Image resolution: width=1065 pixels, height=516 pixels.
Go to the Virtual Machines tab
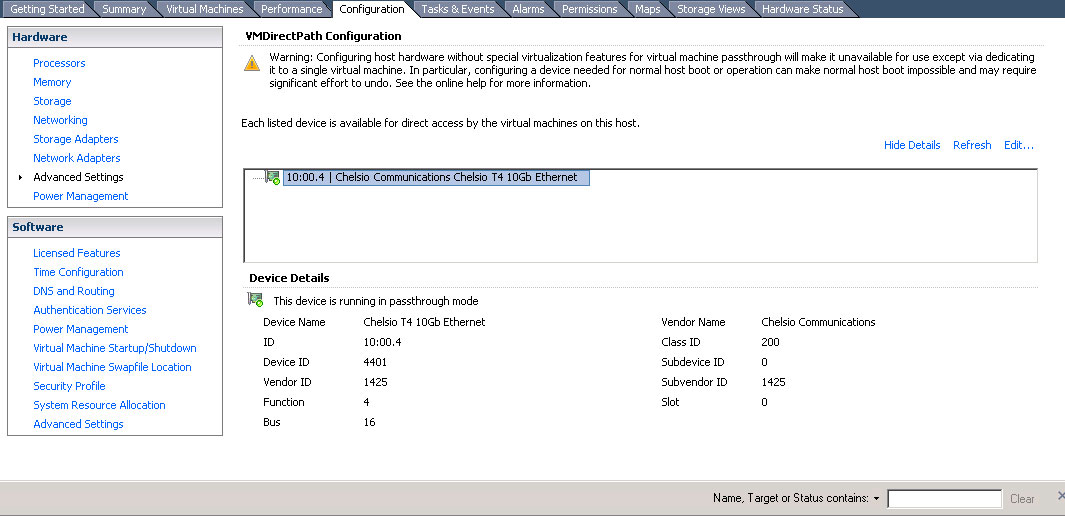204,9
